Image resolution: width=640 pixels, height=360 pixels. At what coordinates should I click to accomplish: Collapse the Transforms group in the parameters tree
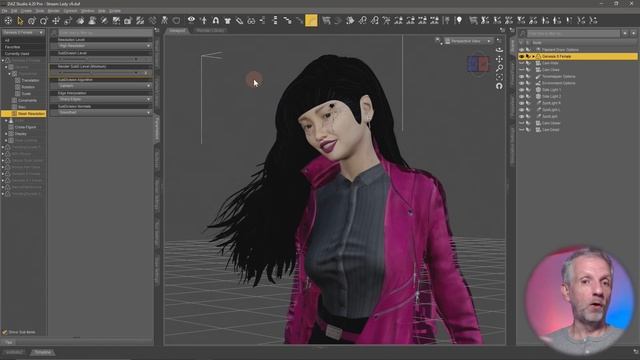click(x=10, y=74)
